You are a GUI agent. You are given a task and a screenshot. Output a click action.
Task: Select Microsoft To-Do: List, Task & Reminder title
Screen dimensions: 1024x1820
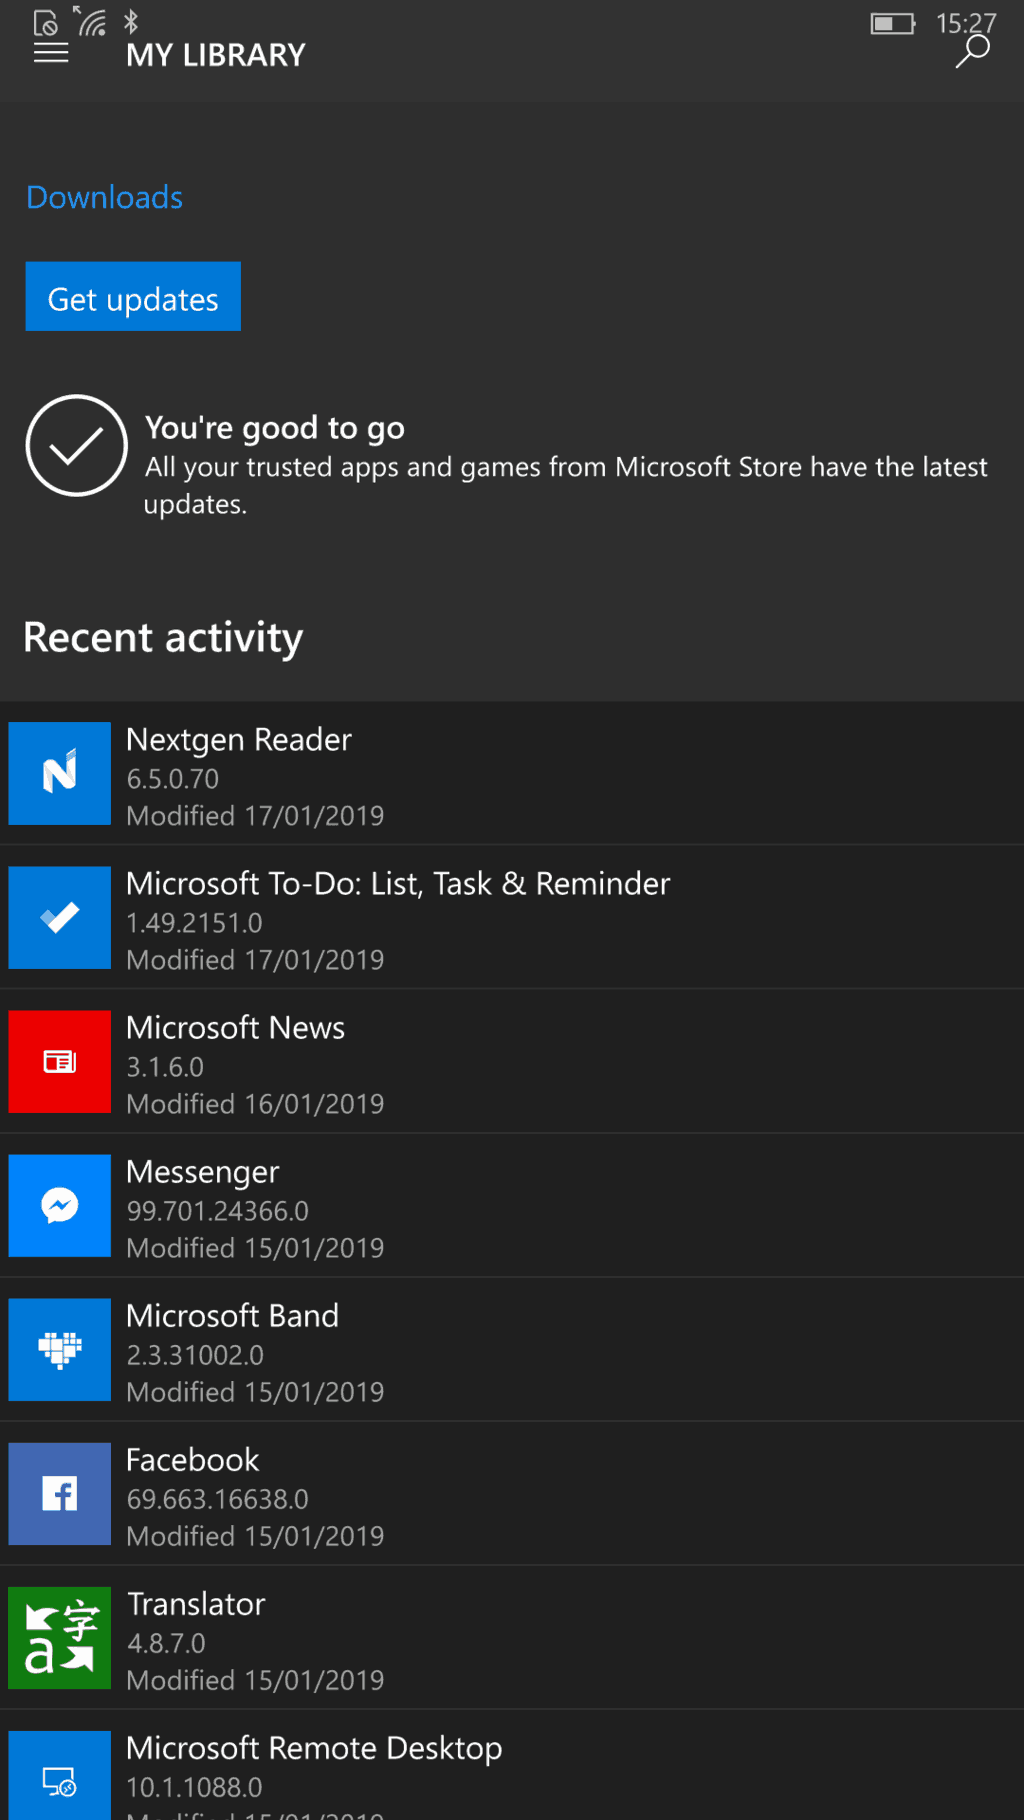click(398, 883)
